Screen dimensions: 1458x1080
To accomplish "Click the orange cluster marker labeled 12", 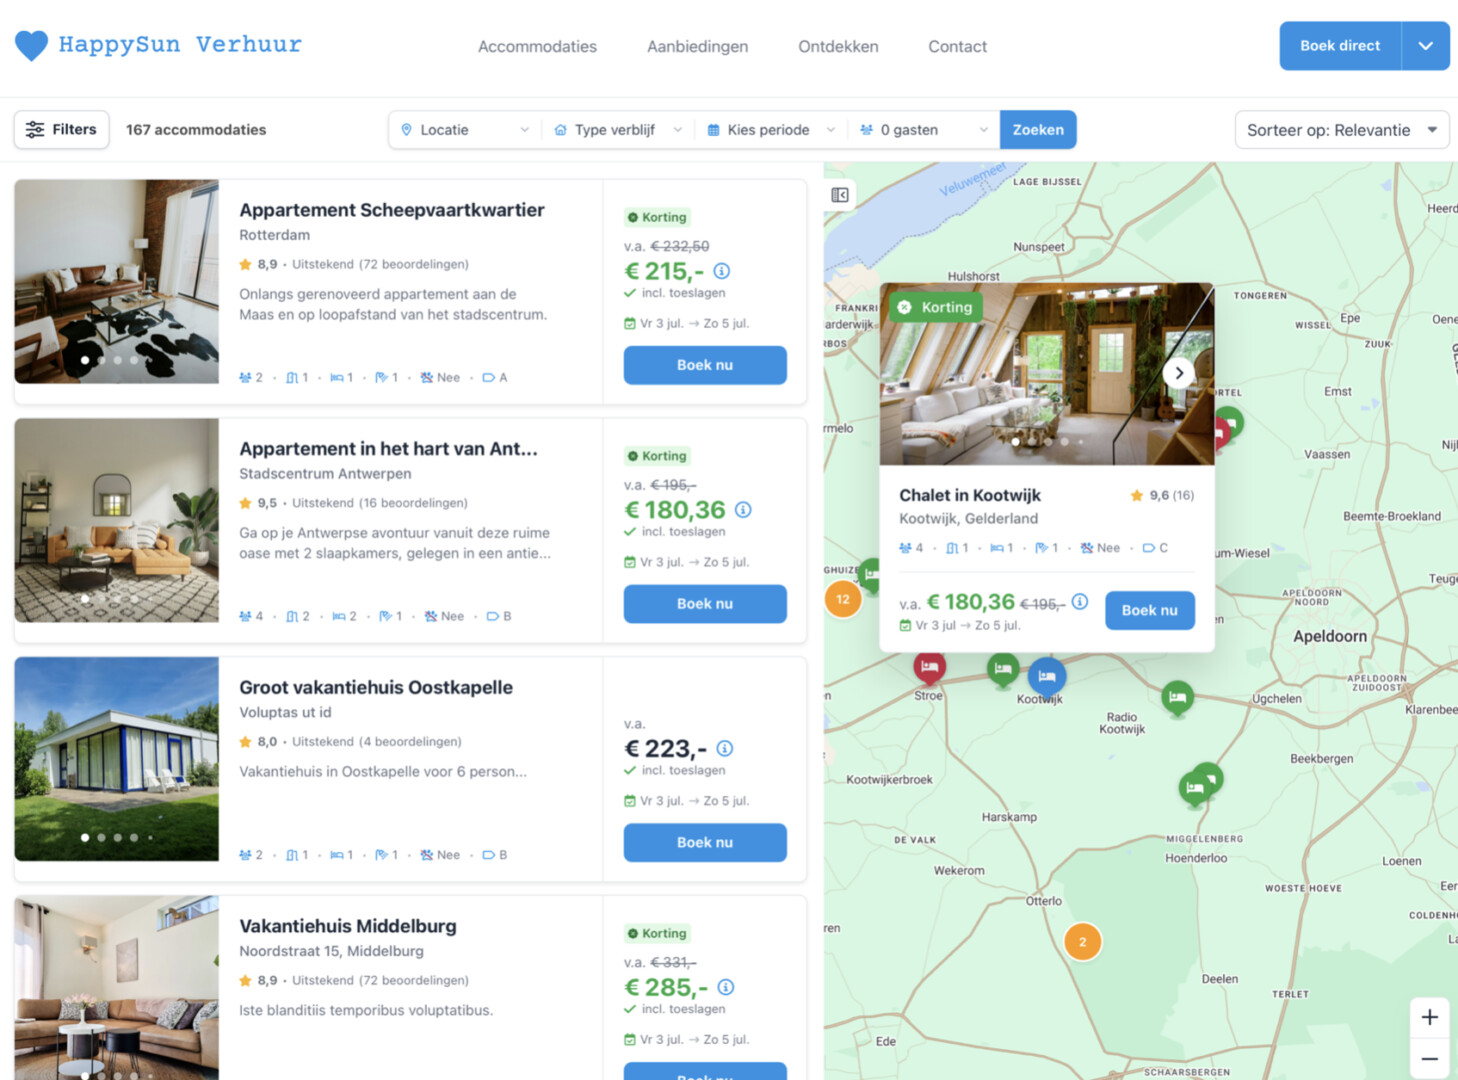I will [x=843, y=599].
